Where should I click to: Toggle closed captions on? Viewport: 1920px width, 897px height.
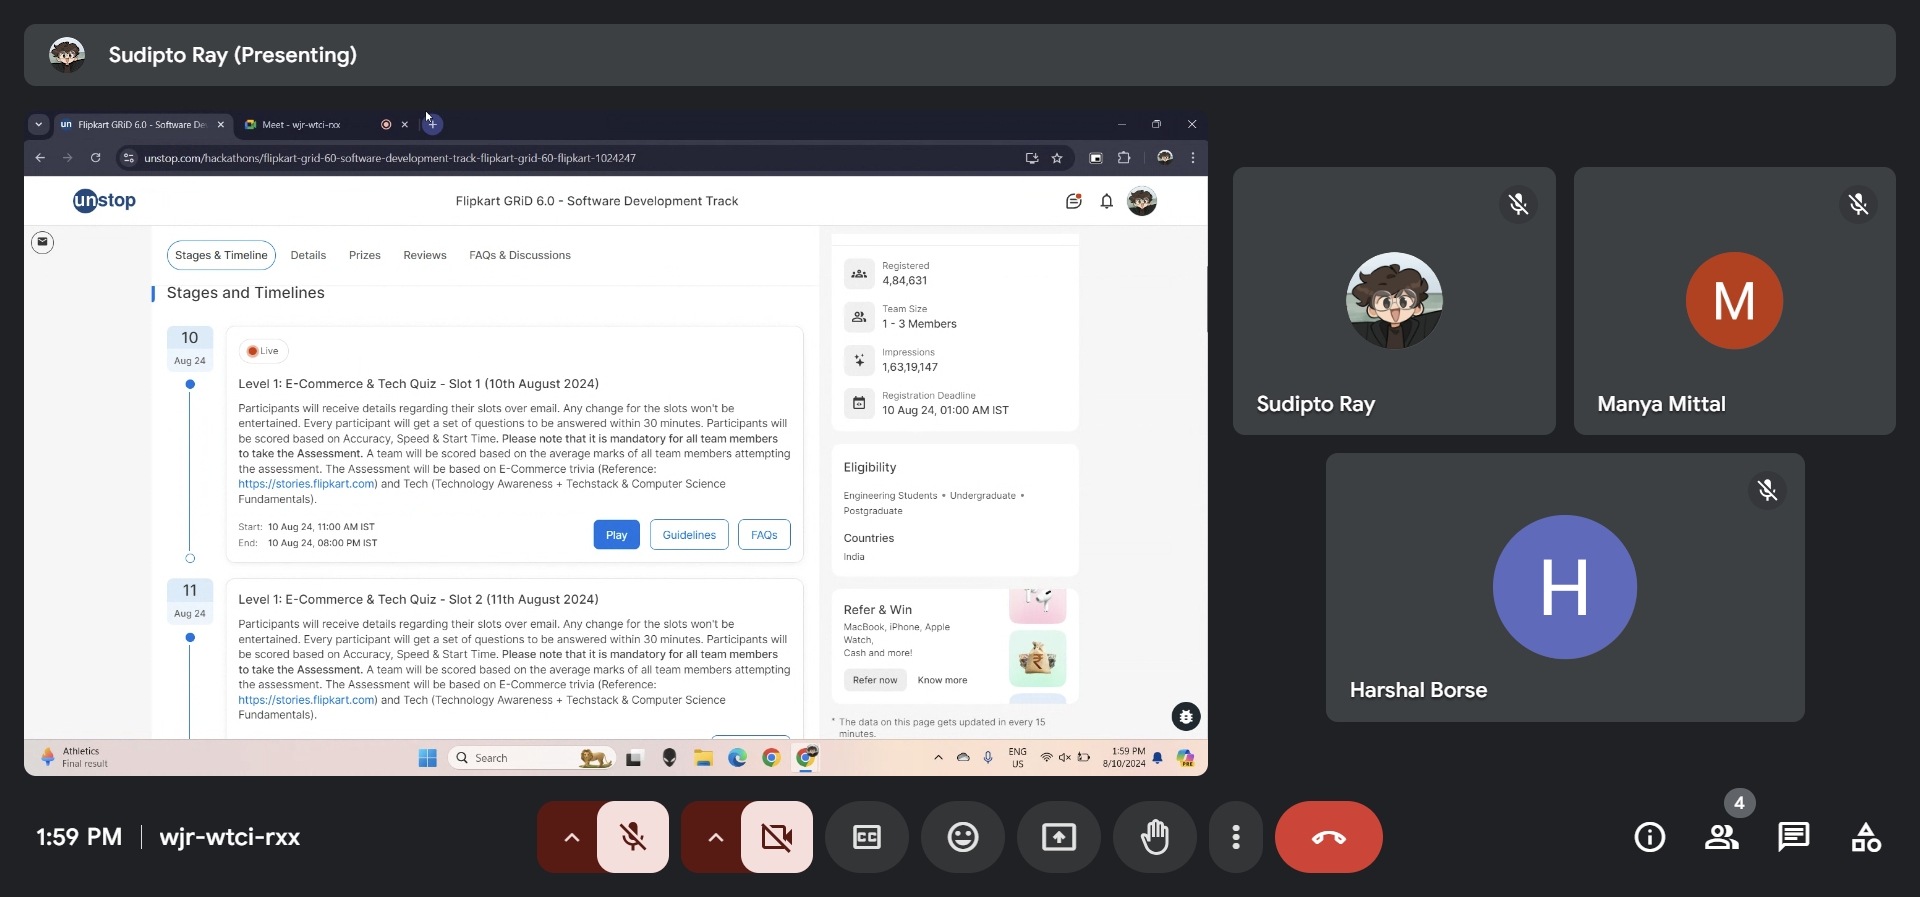tap(867, 837)
